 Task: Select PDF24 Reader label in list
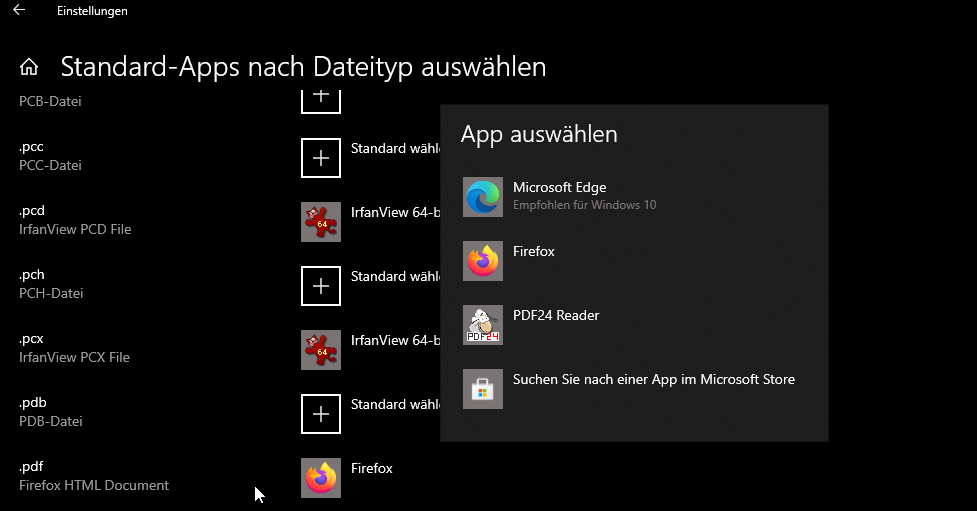coord(556,315)
